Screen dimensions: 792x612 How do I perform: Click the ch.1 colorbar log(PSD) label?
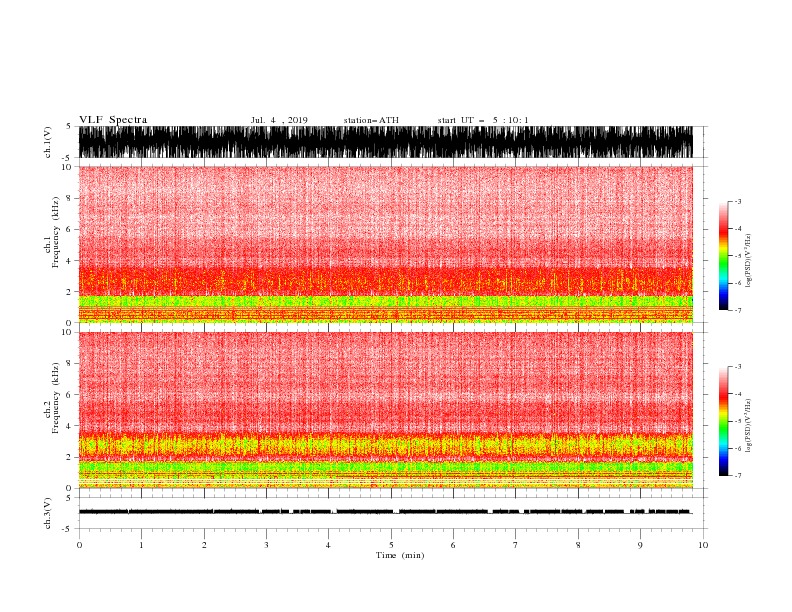749,261
